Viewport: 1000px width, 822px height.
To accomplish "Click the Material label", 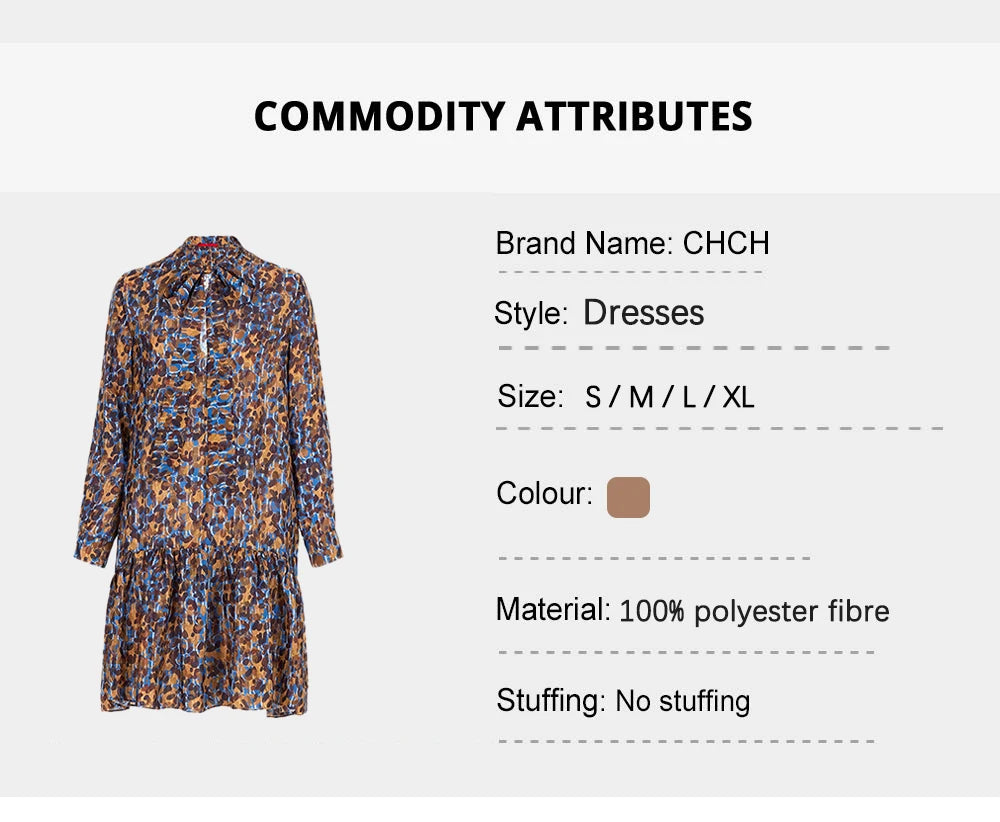I will 552,609.
